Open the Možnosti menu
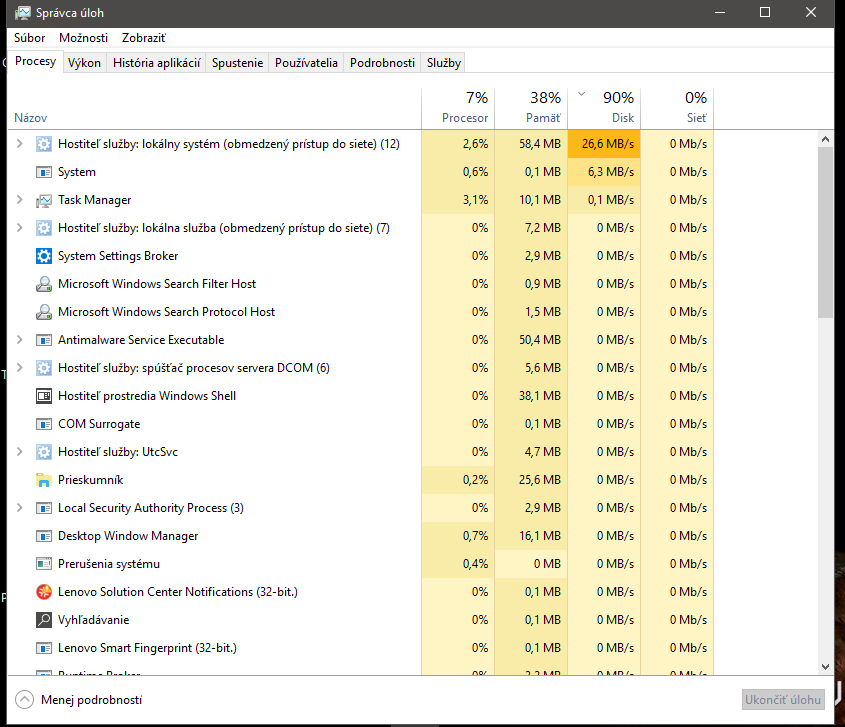Viewport: 845px width, 727px height. (84, 38)
